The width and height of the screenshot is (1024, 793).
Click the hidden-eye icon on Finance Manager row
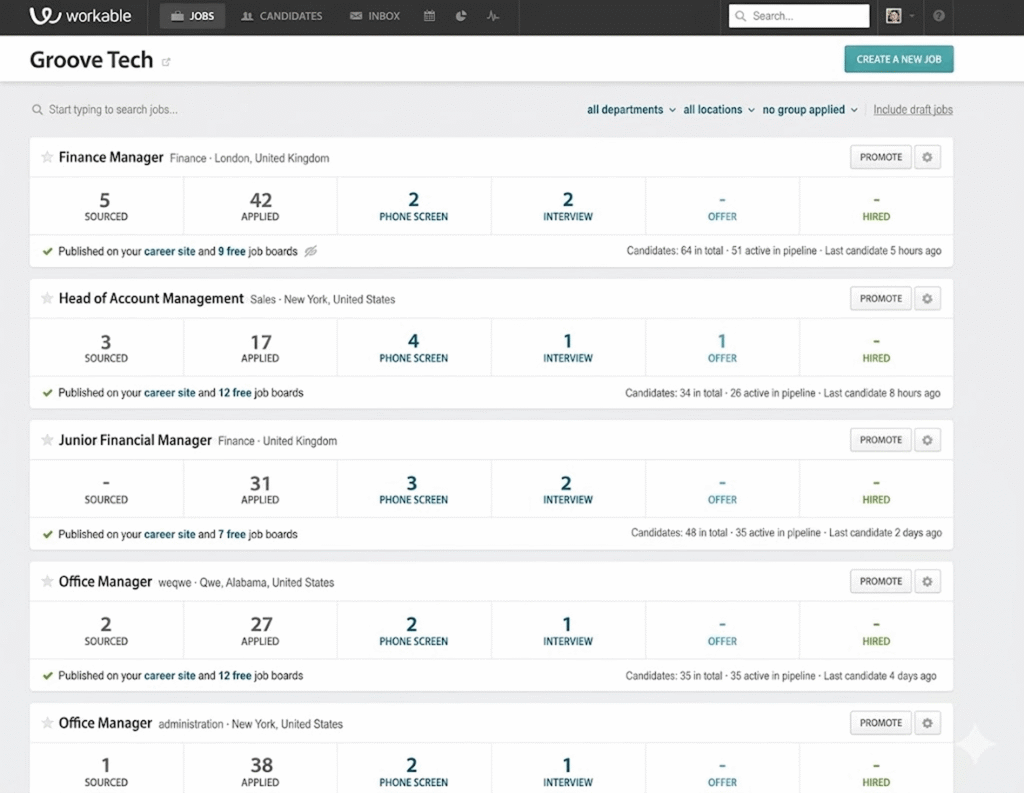[x=311, y=251]
